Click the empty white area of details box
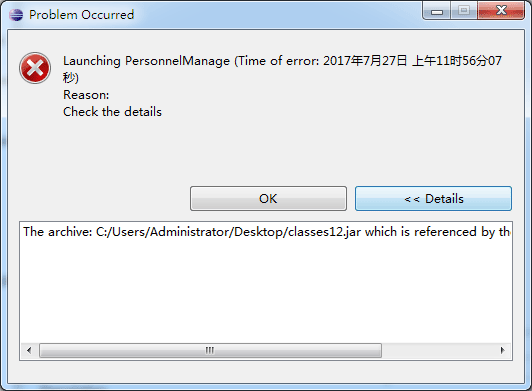This screenshot has width=532, height=391. coord(266,292)
